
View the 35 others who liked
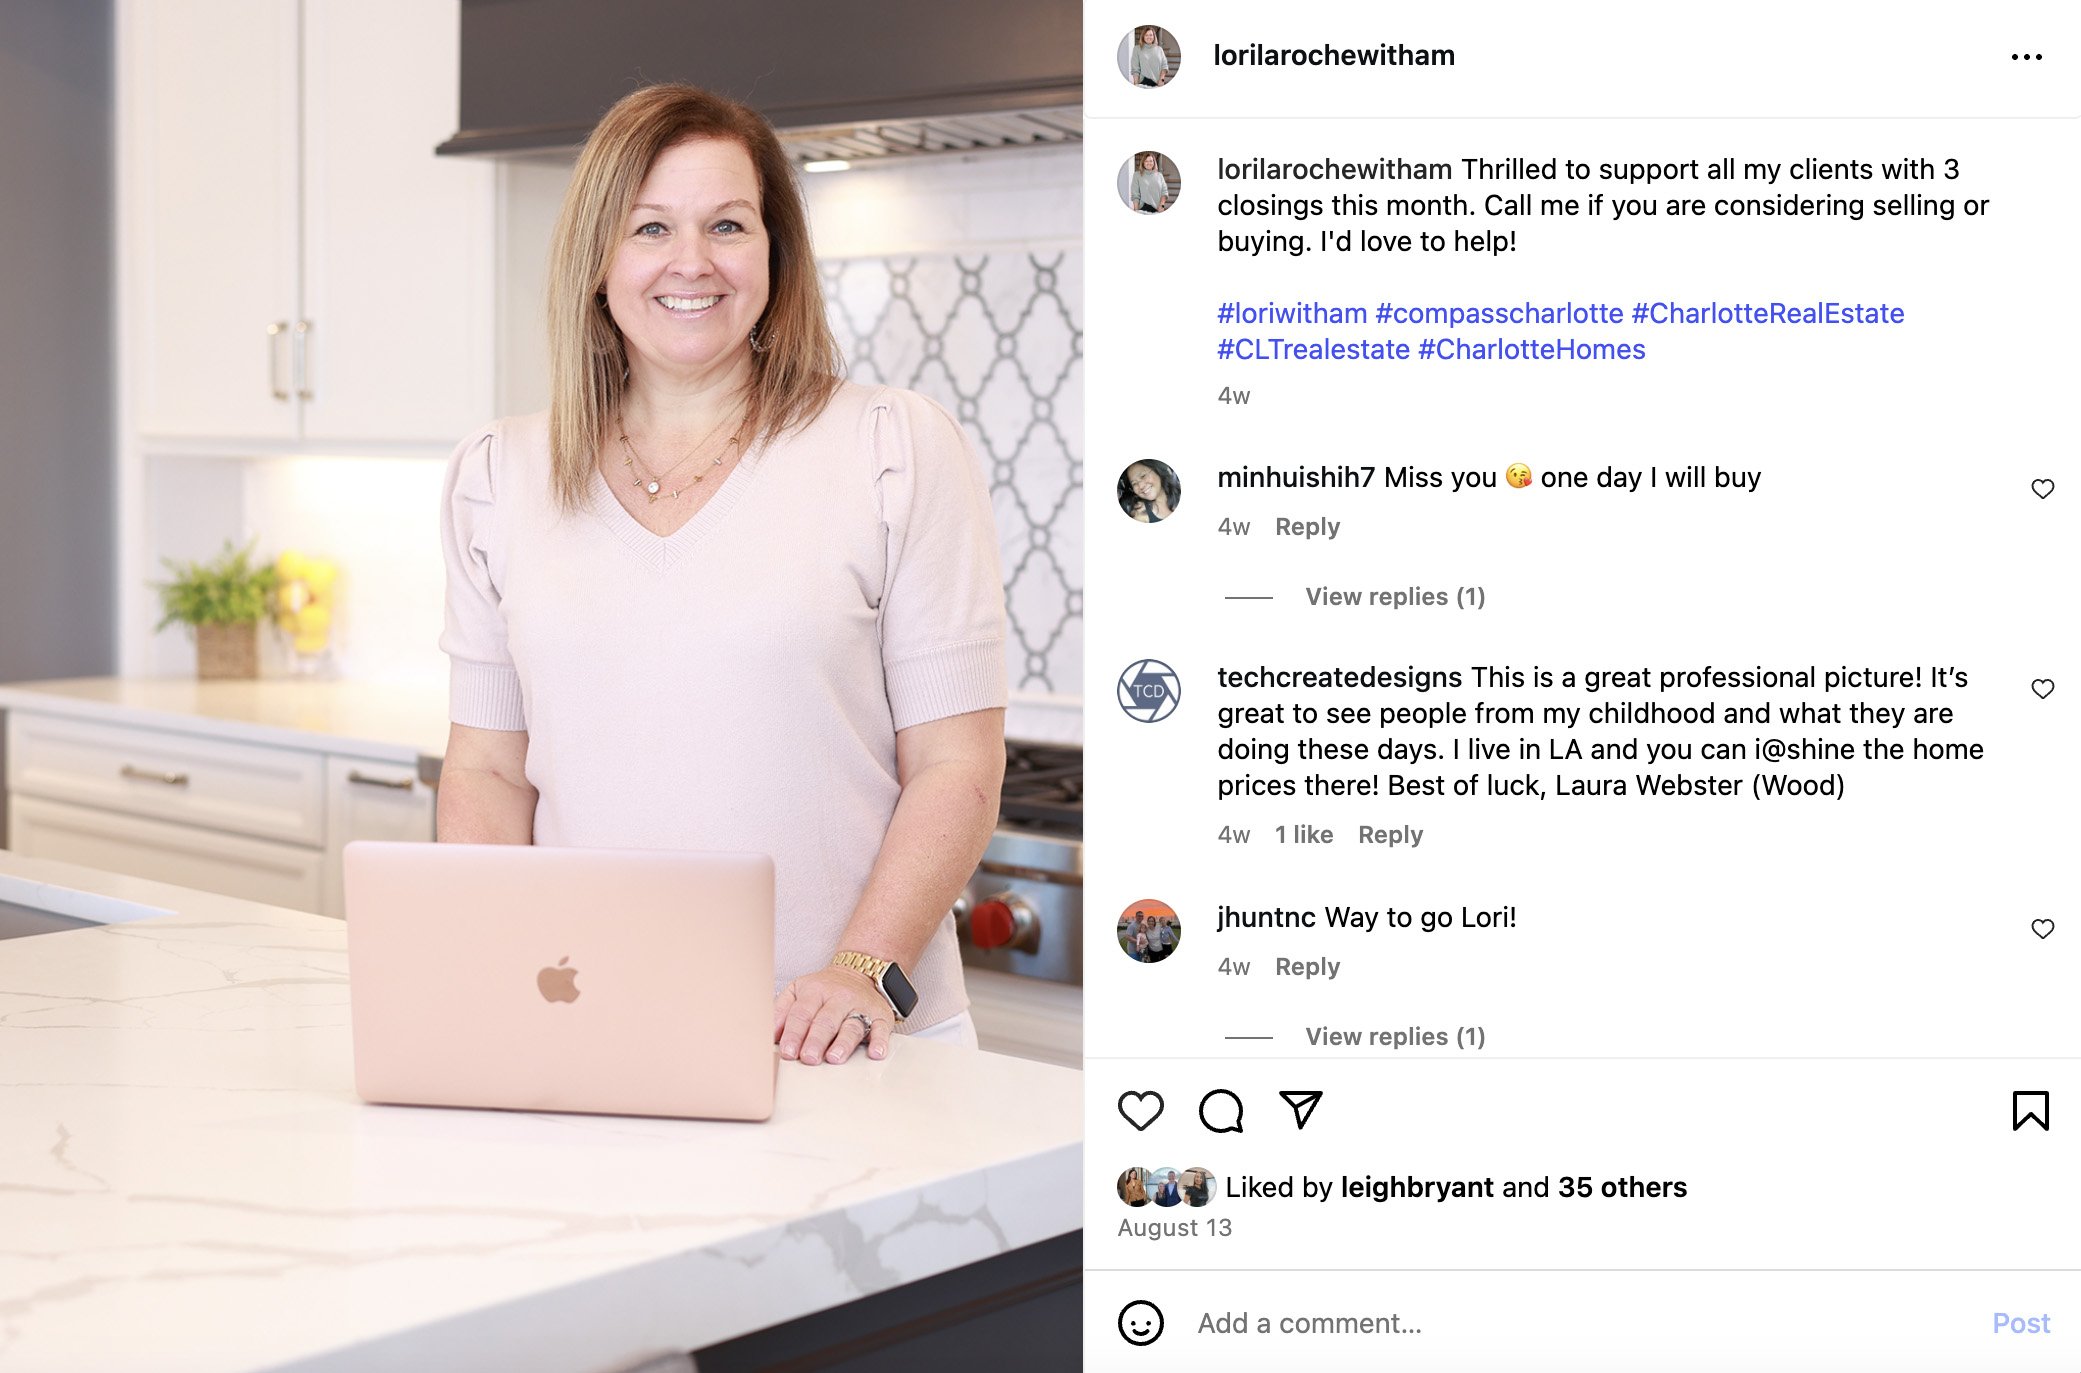1622,1187
